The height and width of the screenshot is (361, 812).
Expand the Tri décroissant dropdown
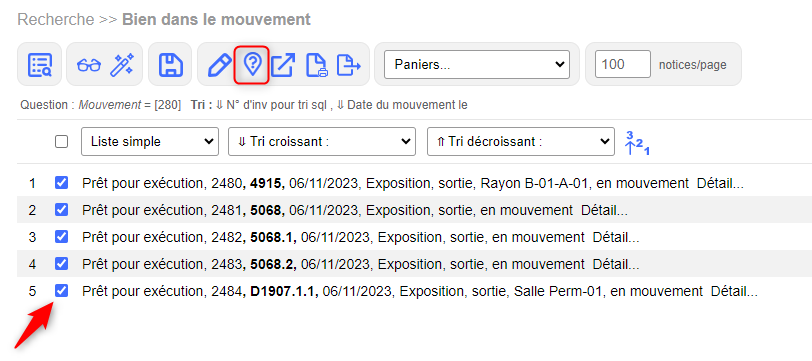tap(520, 141)
